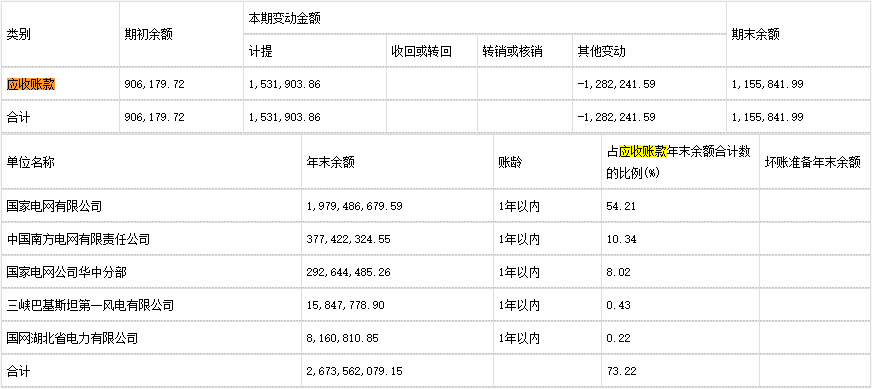Image resolution: width=872 pixels, height=389 pixels.
Task: Select the value 1,979,486,679.59
Action: click(x=354, y=206)
